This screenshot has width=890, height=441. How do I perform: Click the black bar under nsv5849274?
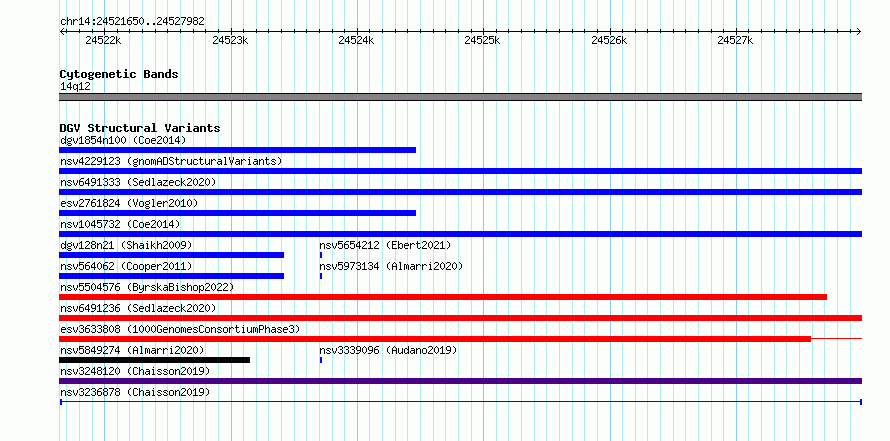pos(154,360)
